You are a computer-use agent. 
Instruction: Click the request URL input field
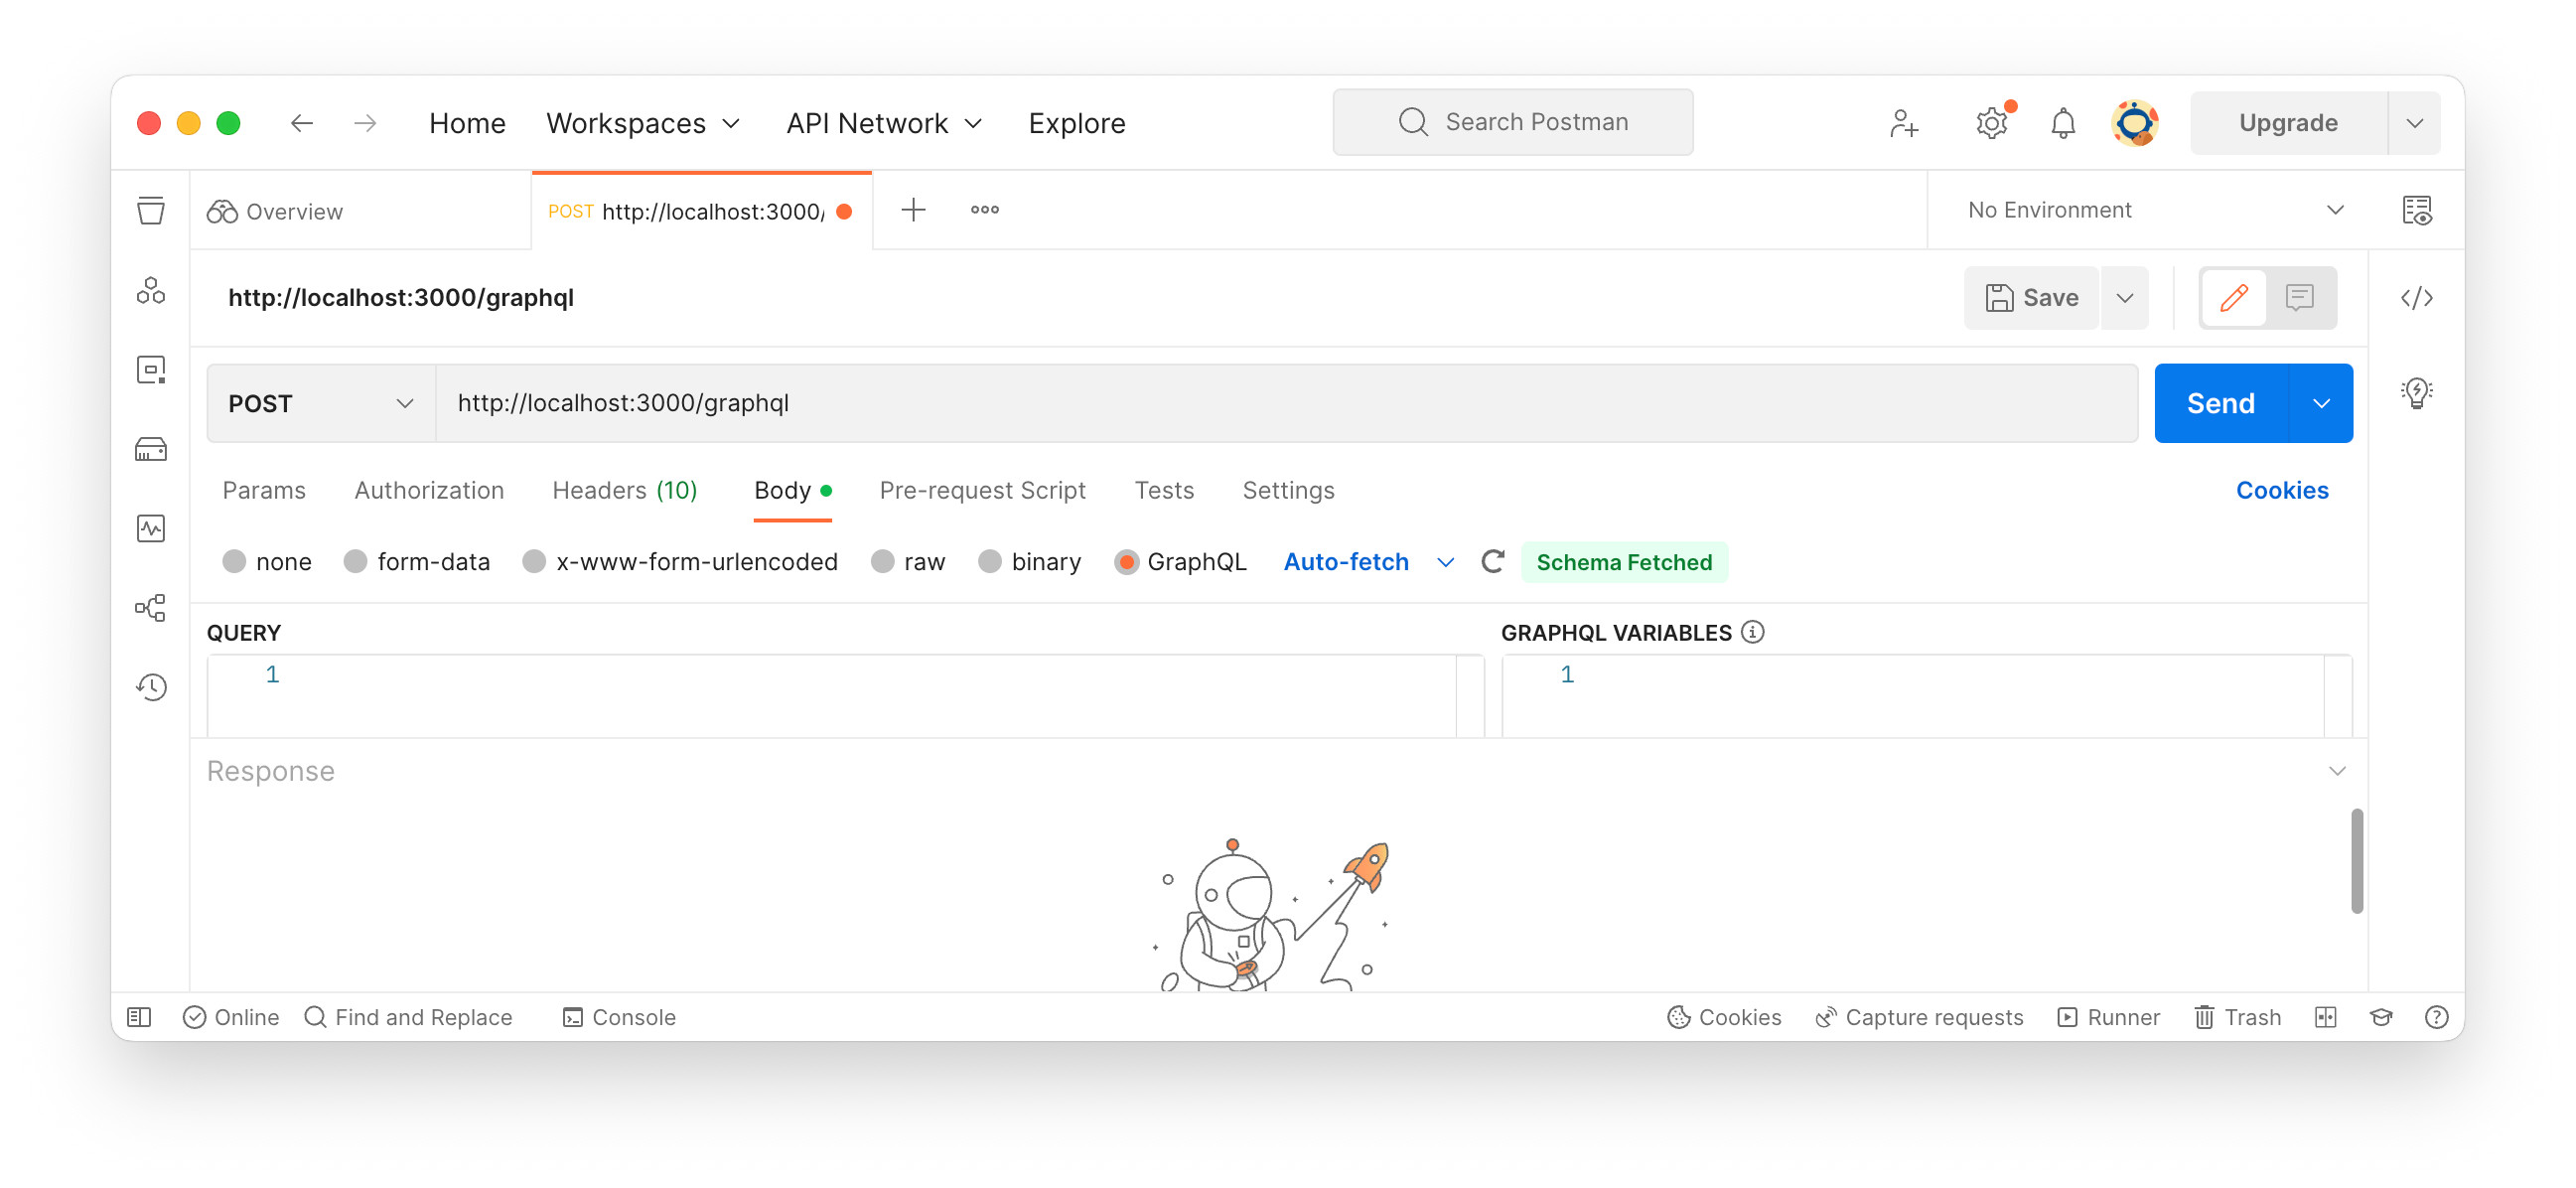pyautogui.click(x=1286, y=403)
